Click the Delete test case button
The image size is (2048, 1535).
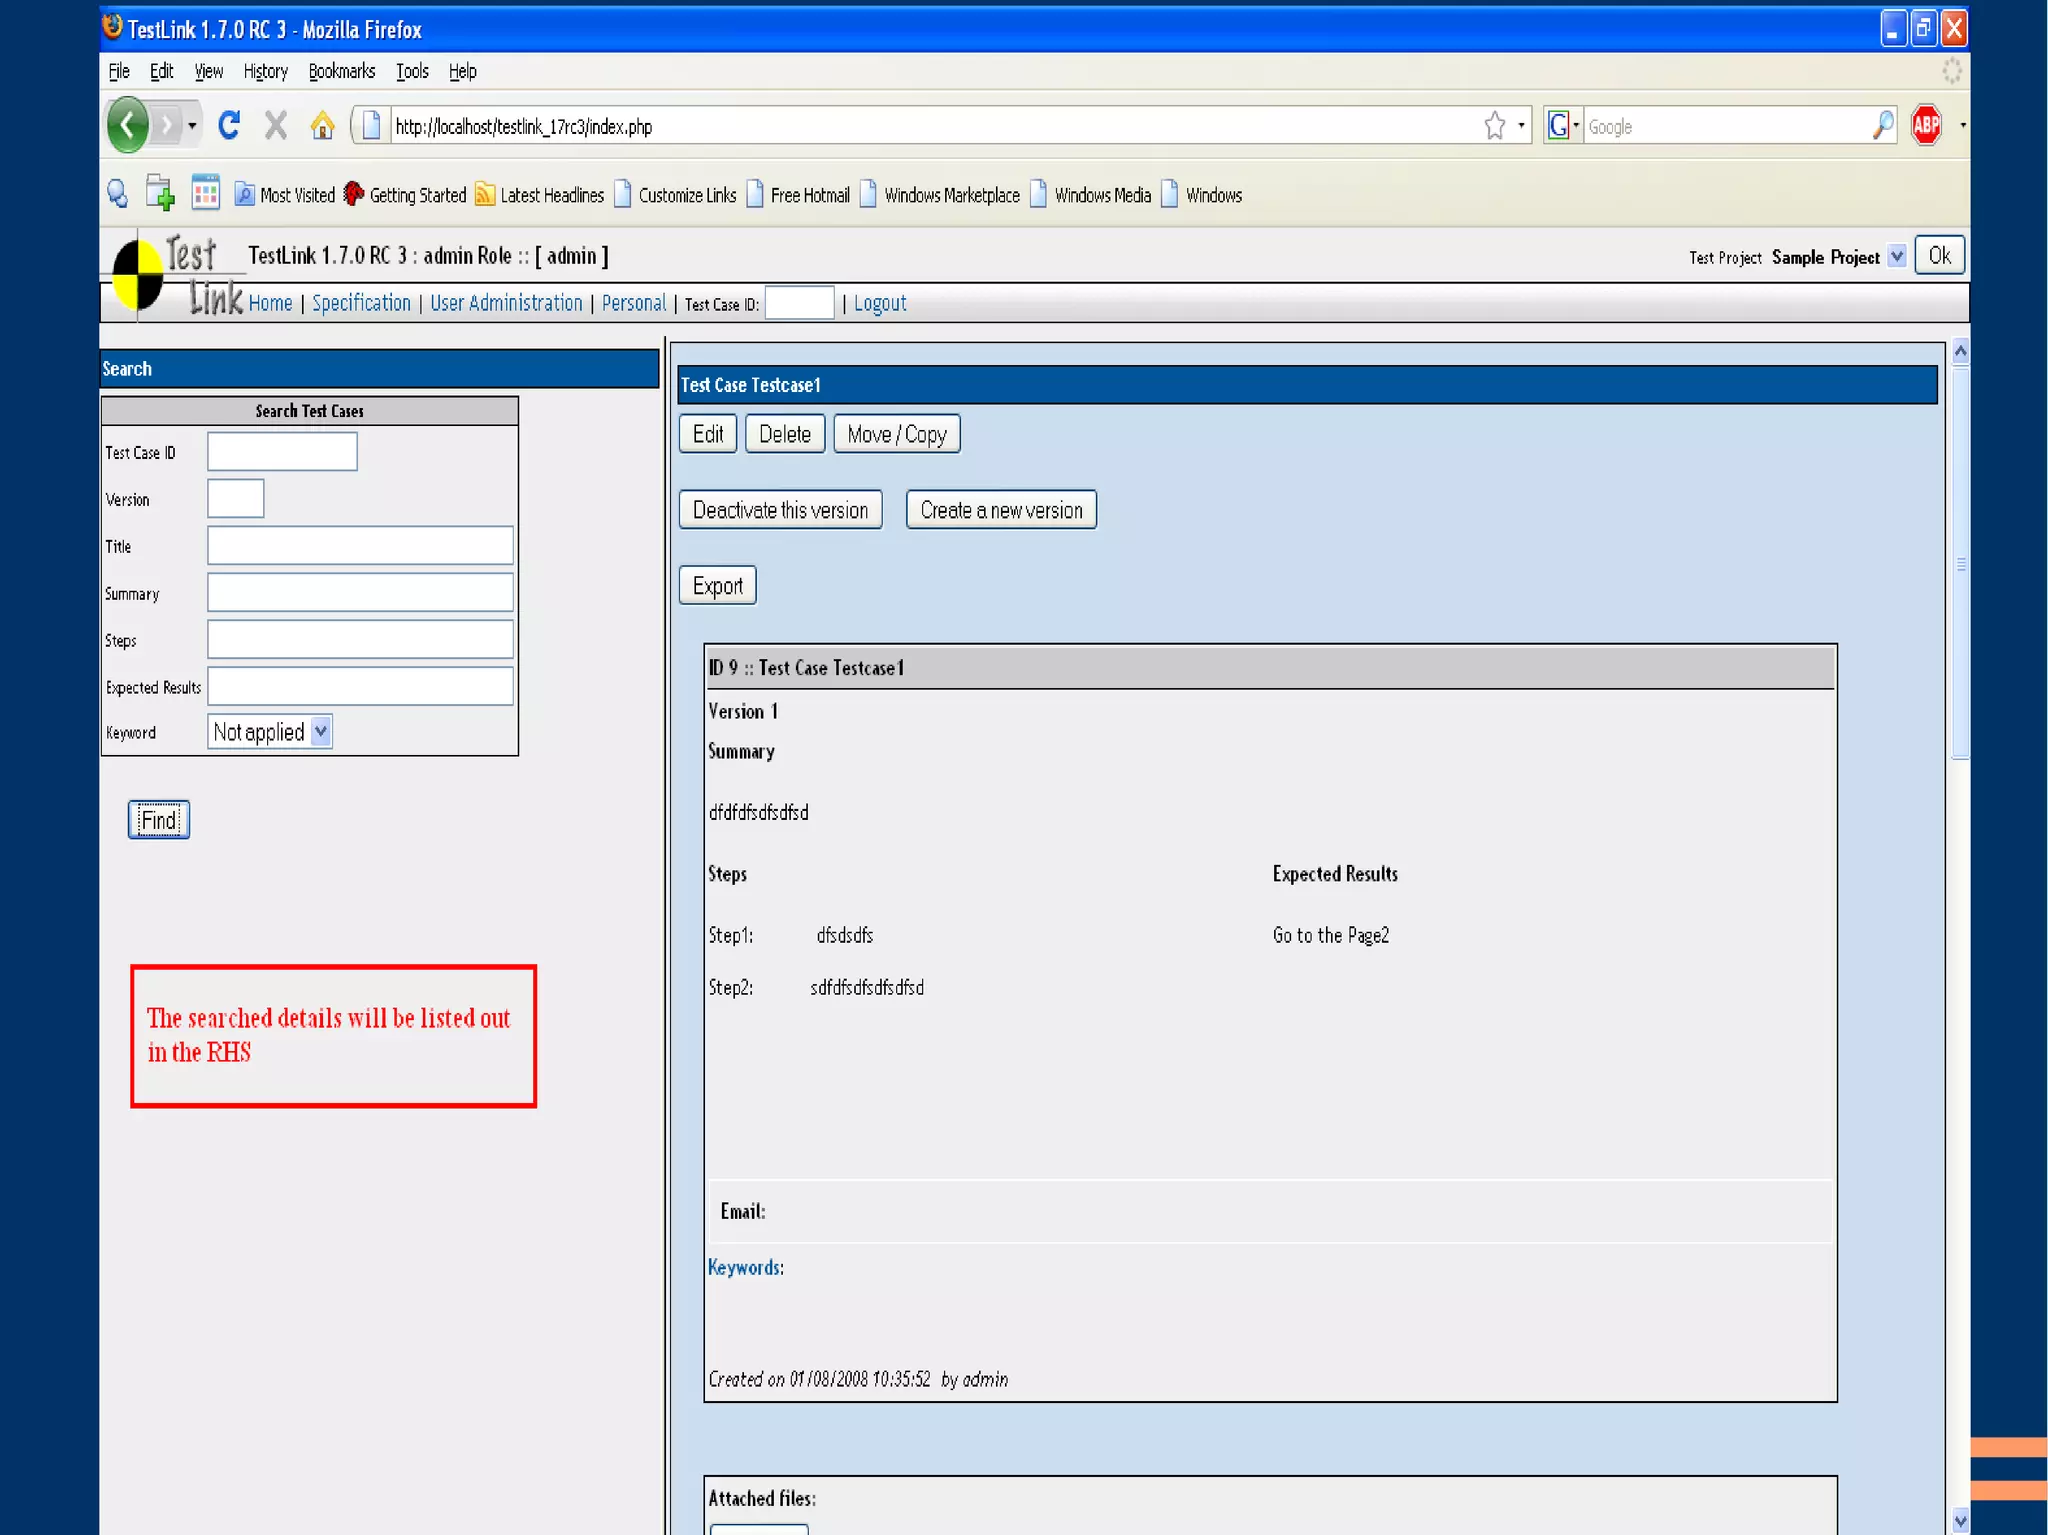pos(785,434)
